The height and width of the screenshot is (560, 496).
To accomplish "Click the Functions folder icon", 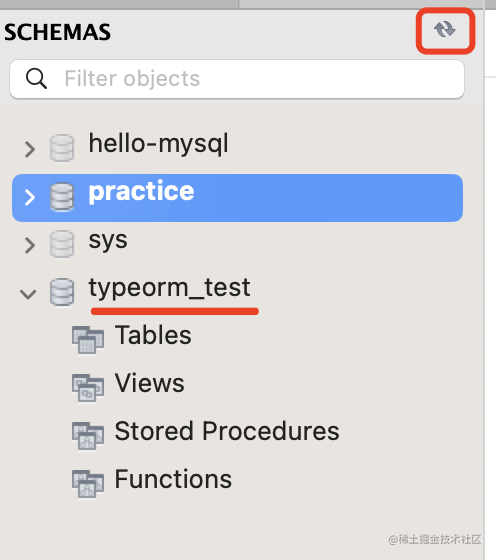I will tap(88, 484).
